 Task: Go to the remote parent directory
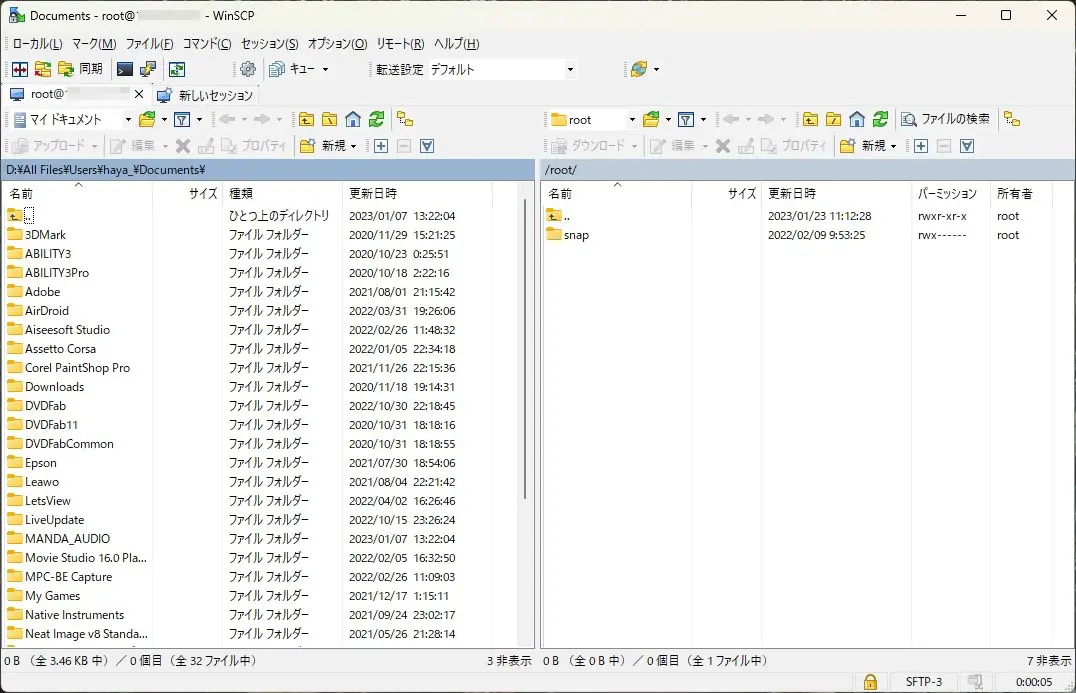pyautogui.click(x=810, y=119)
